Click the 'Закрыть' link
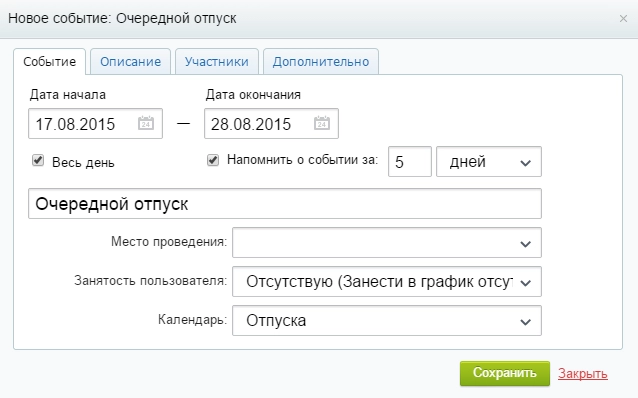 tap(583, 373)
